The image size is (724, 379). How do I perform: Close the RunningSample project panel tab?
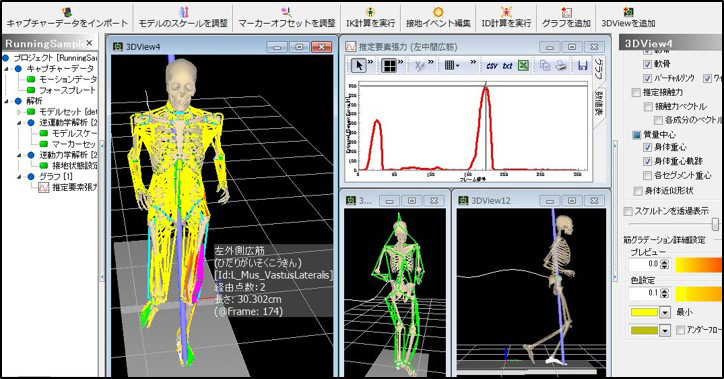(x=89, y=43)
